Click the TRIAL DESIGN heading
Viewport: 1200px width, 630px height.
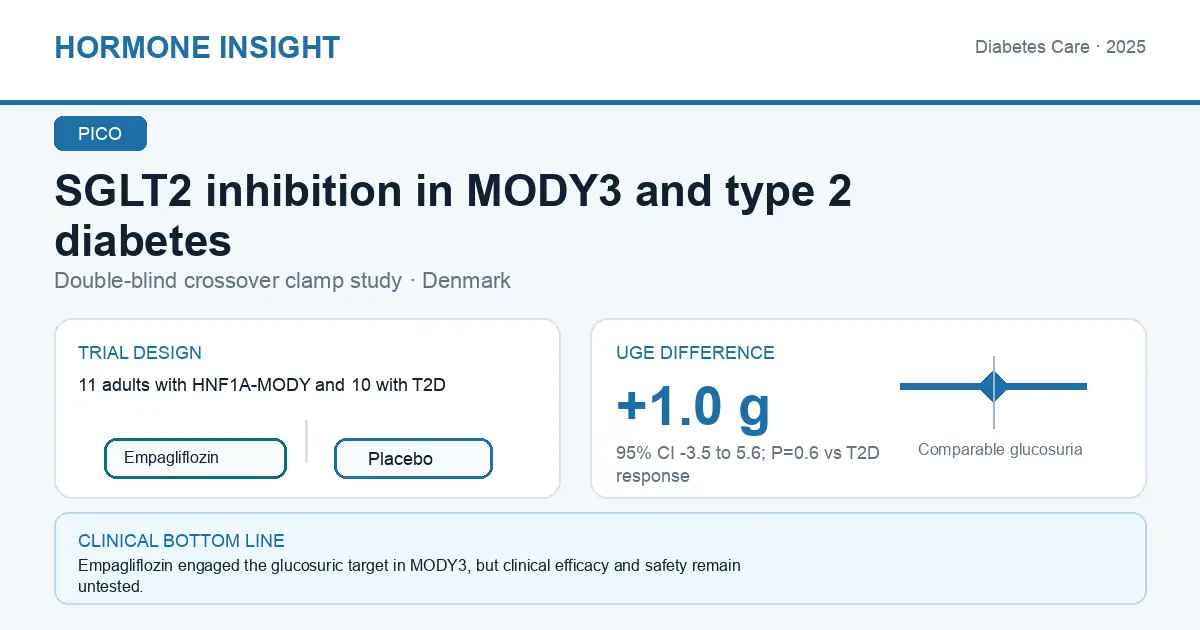pos(140,353)
